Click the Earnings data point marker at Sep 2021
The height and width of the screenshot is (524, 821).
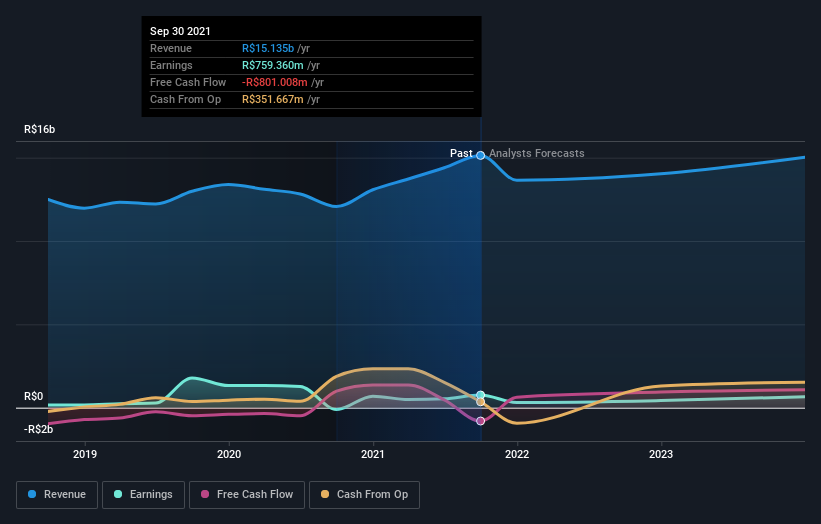coord(480,395)
